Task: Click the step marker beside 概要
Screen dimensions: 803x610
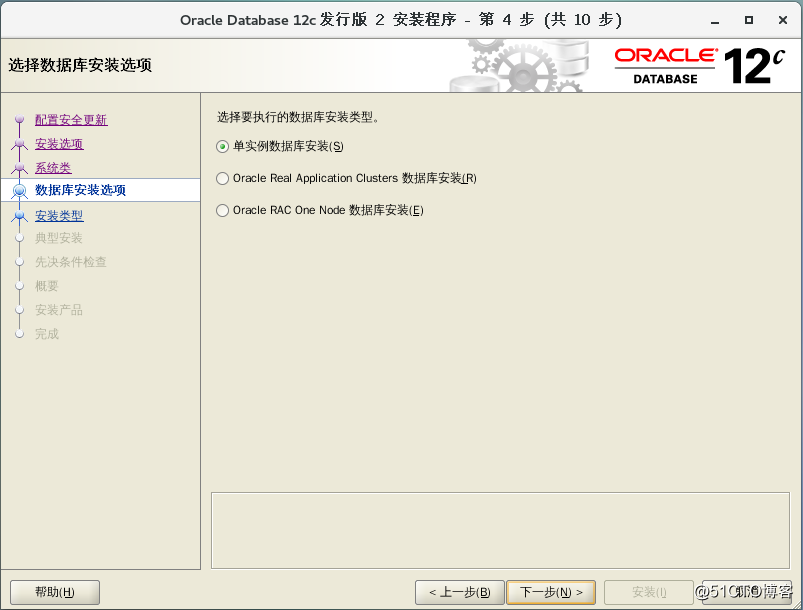Action: [19, 286]
